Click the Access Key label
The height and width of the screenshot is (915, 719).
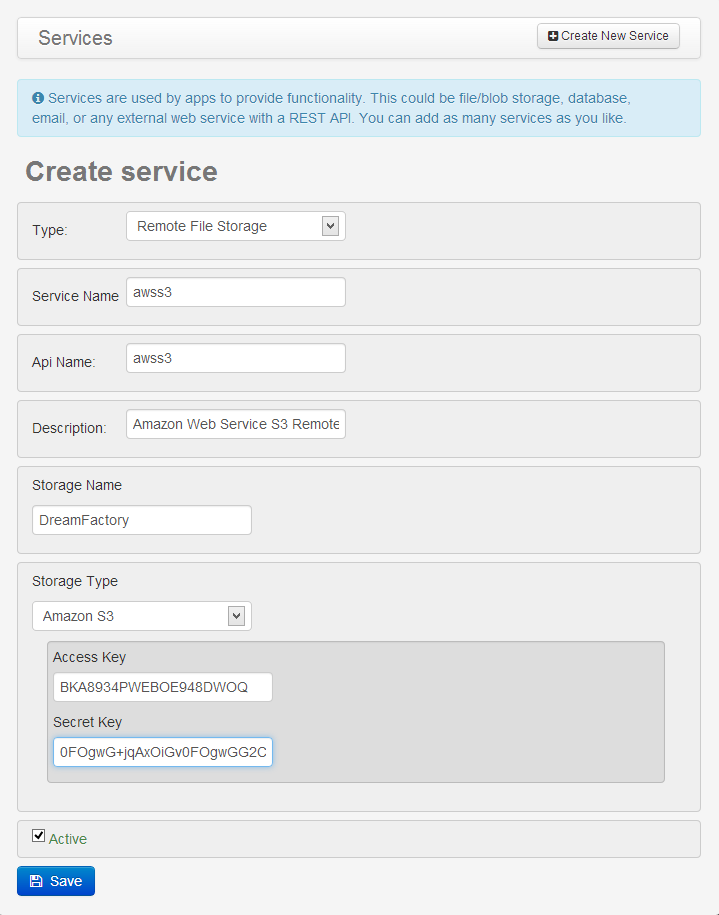(89, 657)
